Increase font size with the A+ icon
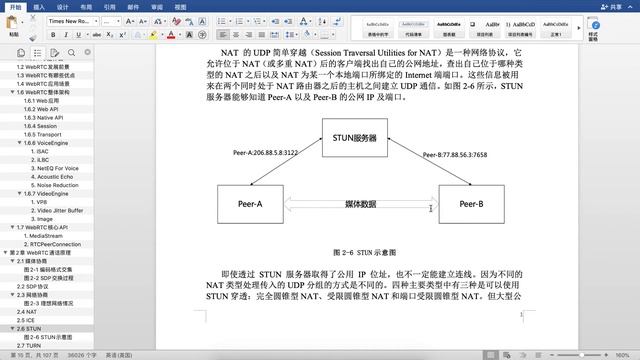Viewport: 640px width, 360px height. (130, 21)
